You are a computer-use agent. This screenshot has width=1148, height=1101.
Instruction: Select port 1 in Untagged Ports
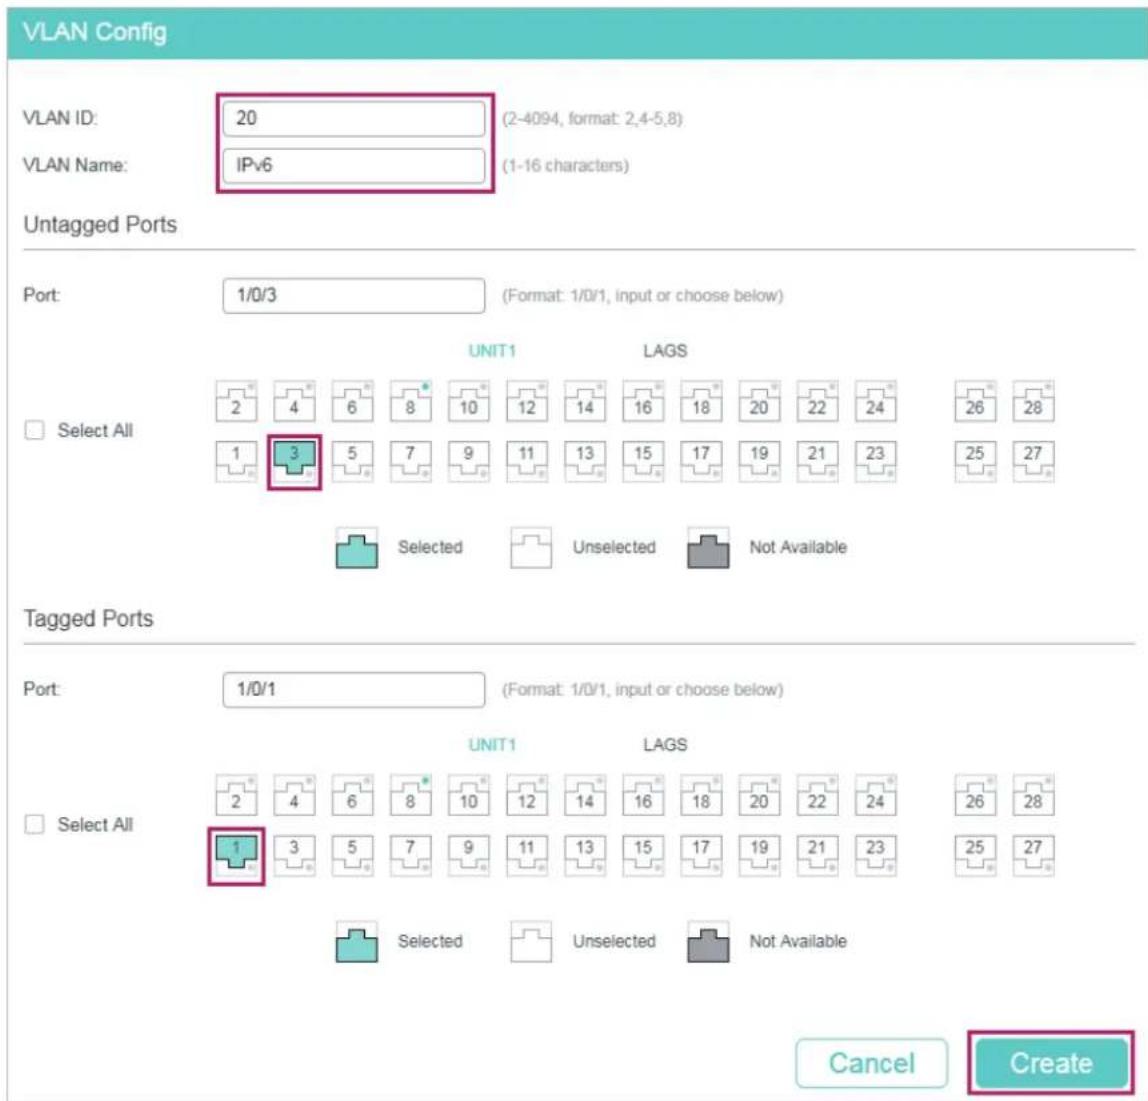236,462
